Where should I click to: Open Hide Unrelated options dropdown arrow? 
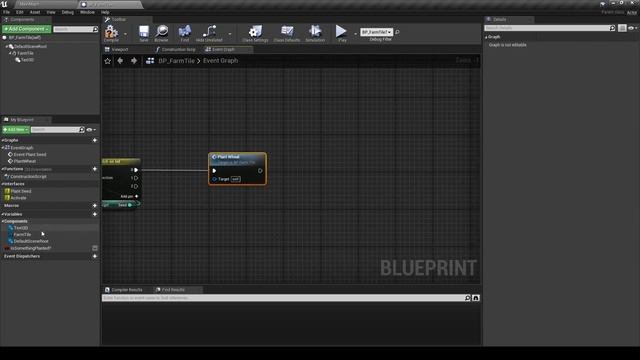[230, 34]
